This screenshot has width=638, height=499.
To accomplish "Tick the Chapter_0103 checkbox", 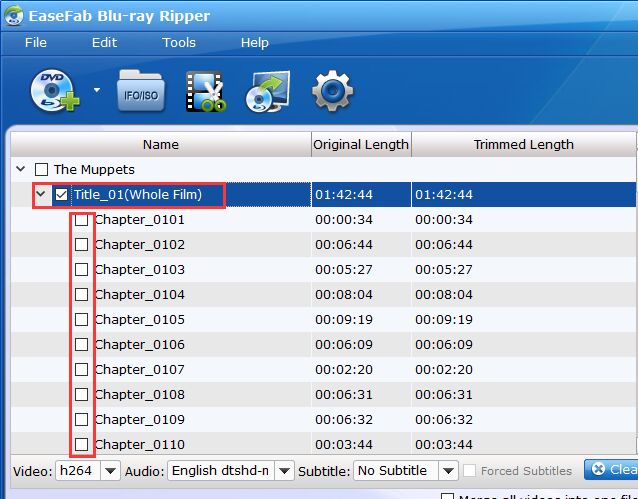I will tap(81, 269).
